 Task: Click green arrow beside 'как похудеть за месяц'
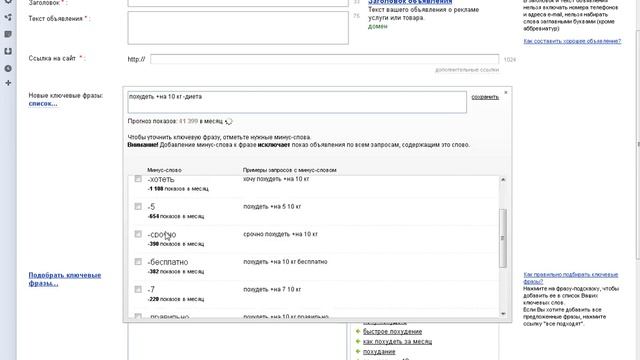358,342
